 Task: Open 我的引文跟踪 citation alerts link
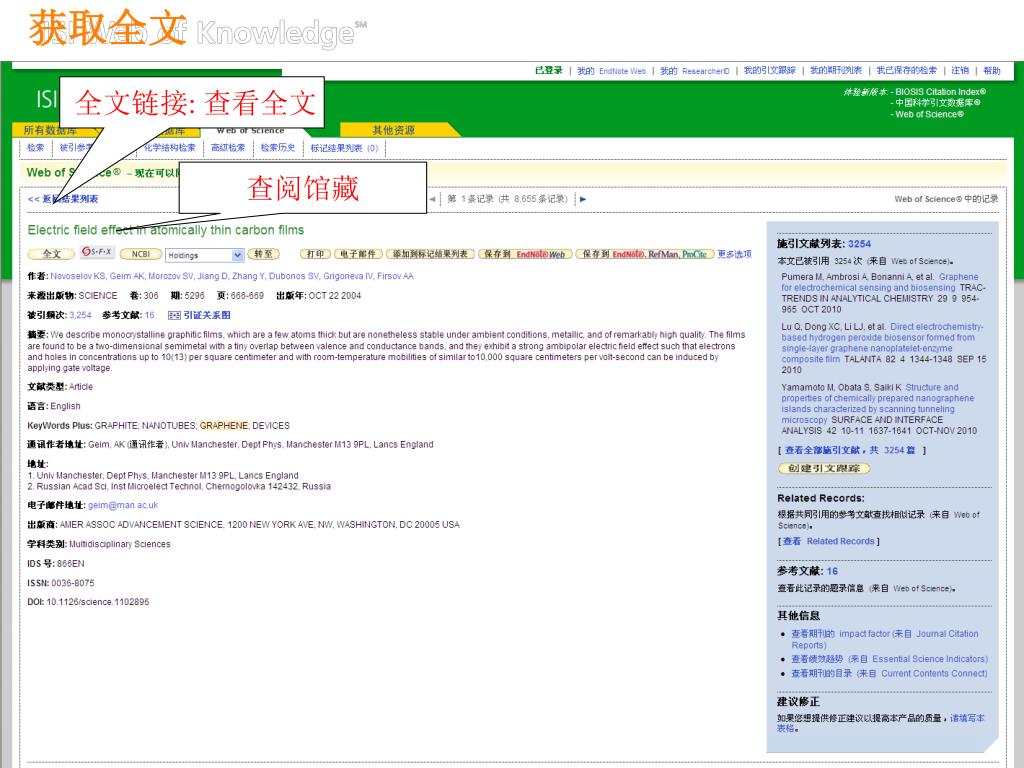tap(769, 71)
